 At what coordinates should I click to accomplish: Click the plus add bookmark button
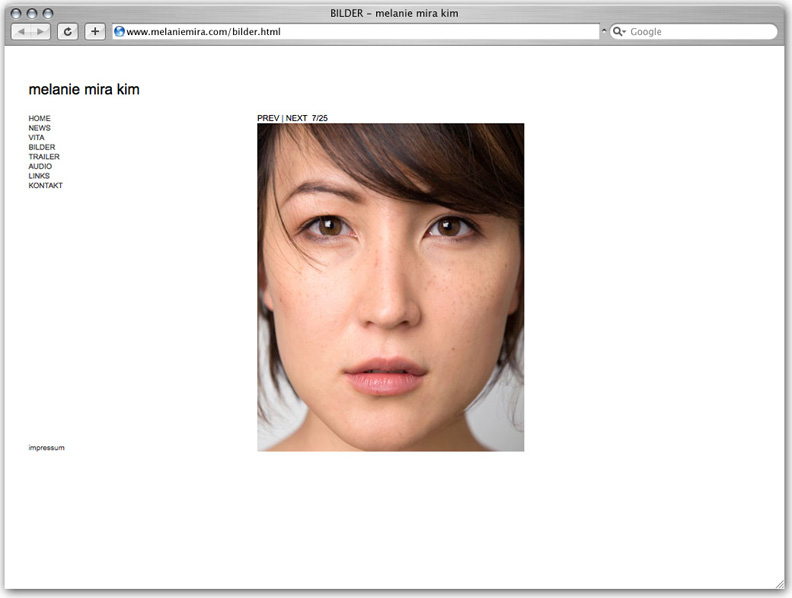coord(95,32)
